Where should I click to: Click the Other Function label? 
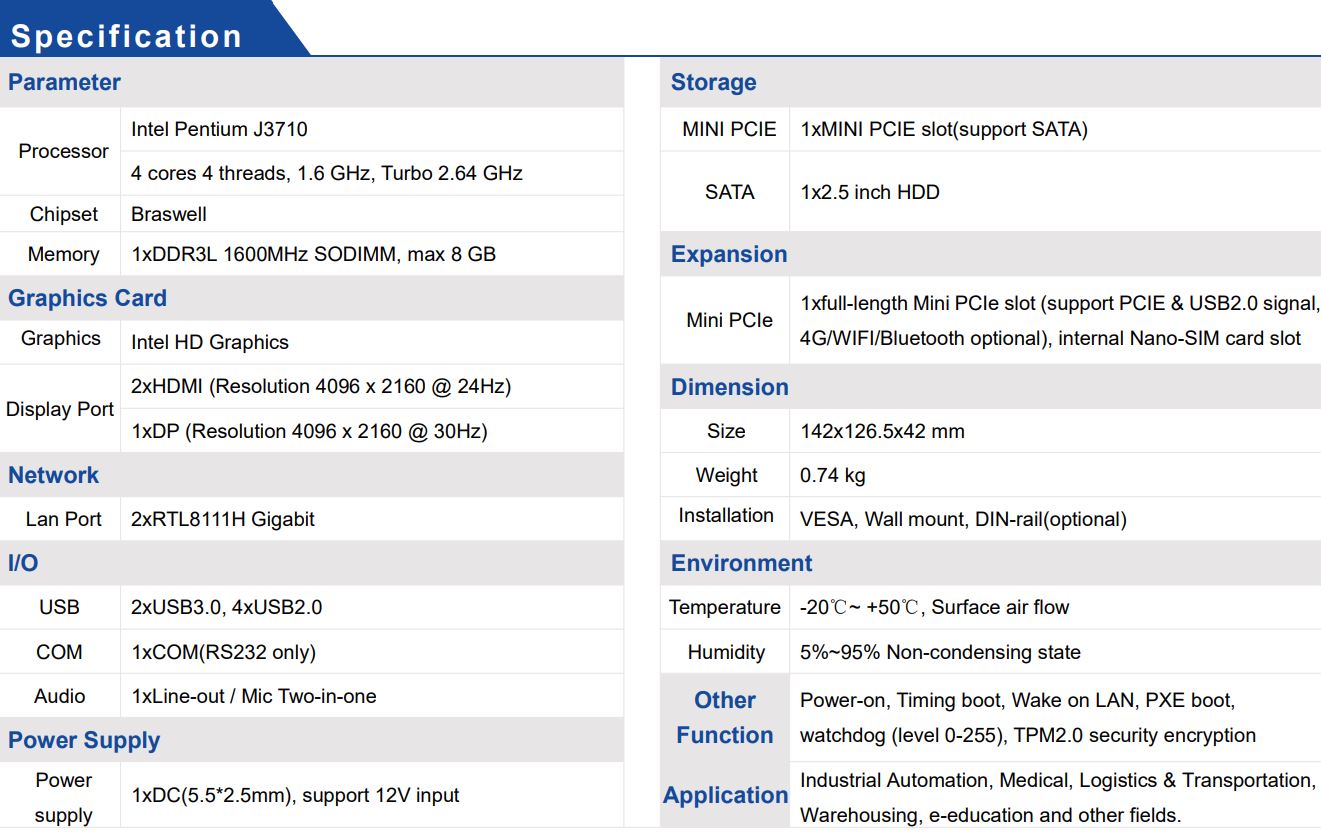[x=725, y=718]
